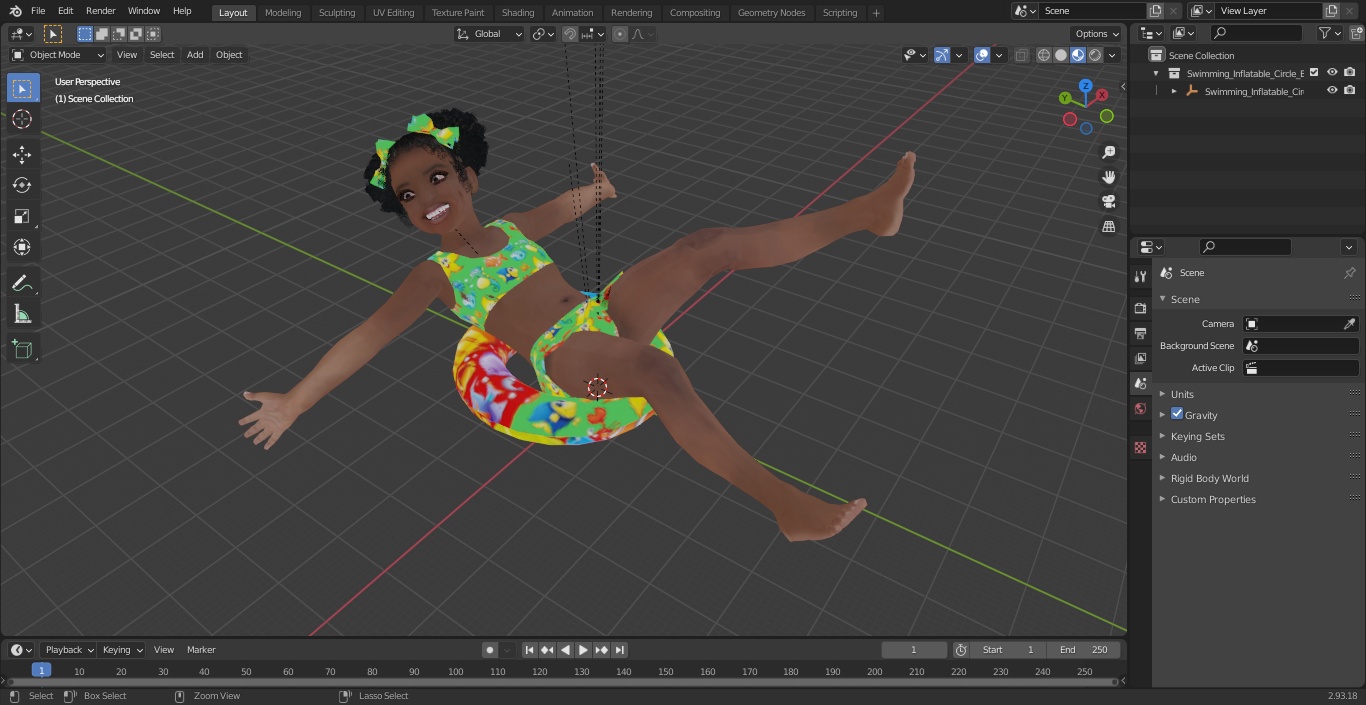Activate the Move tool
Viewport: 1366px width, 705px height.
pos(22,154)
